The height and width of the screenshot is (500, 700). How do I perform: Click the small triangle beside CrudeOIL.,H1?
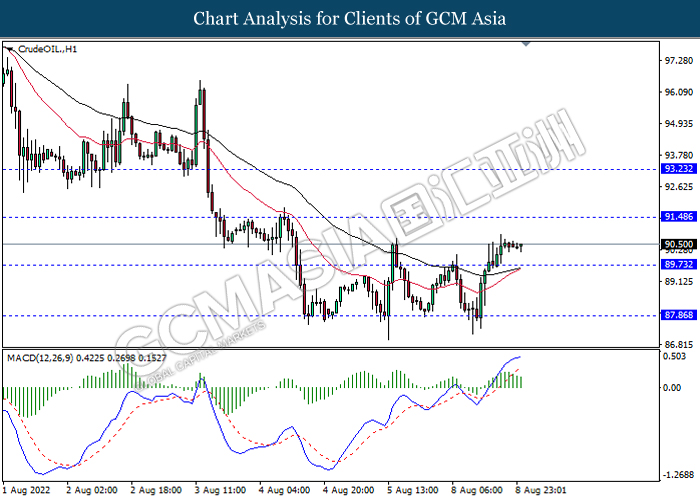pyautogui.click(x=9, y=49)
